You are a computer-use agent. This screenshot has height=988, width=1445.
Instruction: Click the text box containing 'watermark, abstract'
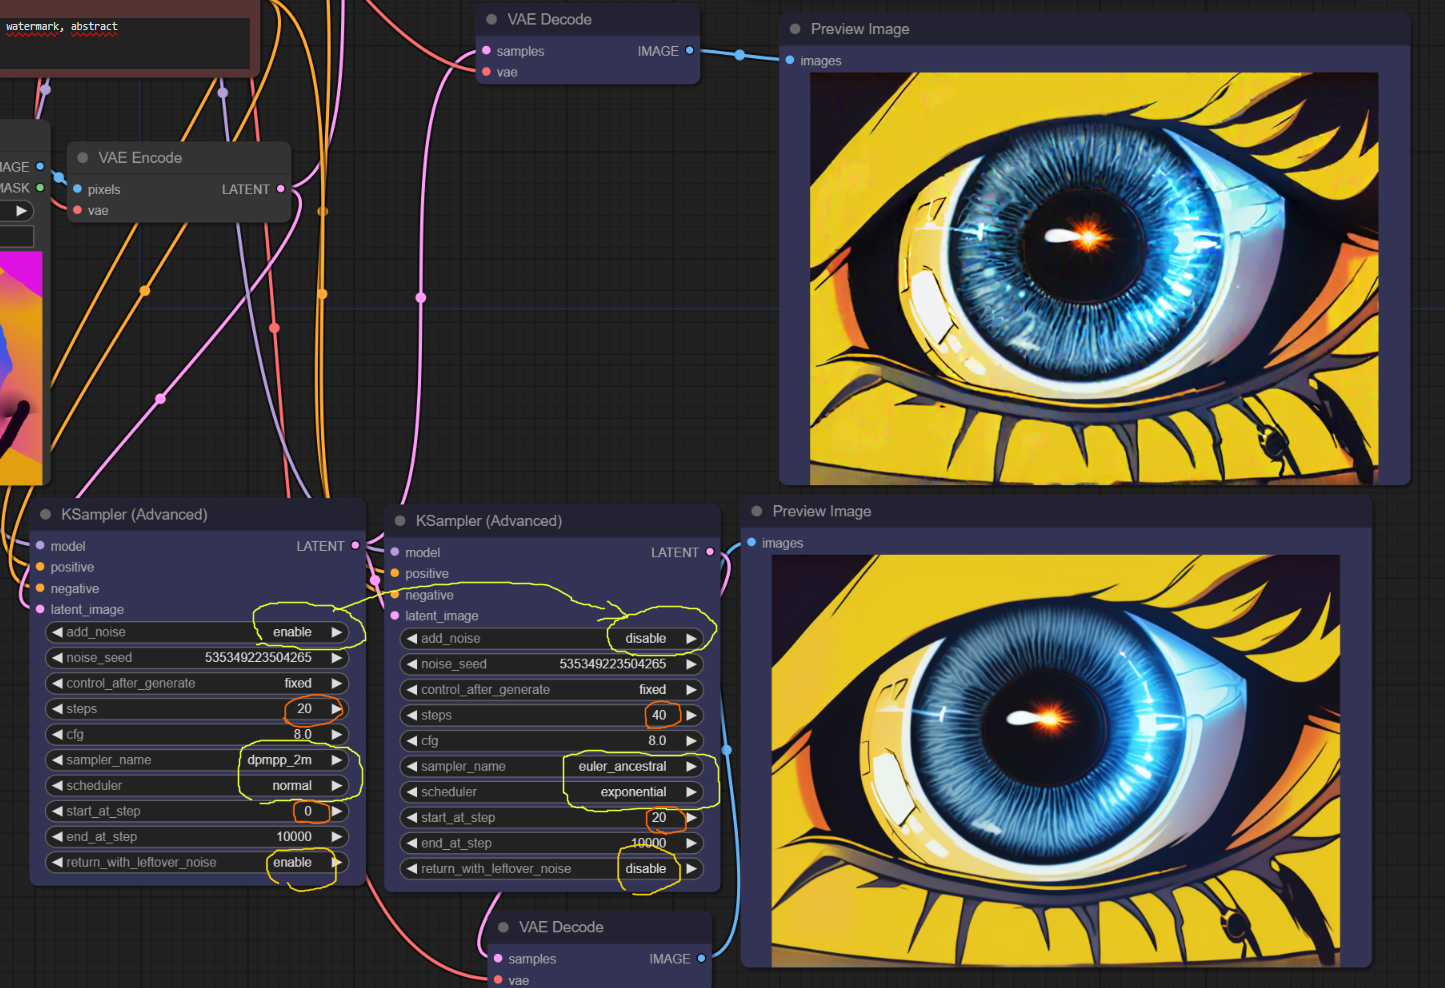click(124, 42)
